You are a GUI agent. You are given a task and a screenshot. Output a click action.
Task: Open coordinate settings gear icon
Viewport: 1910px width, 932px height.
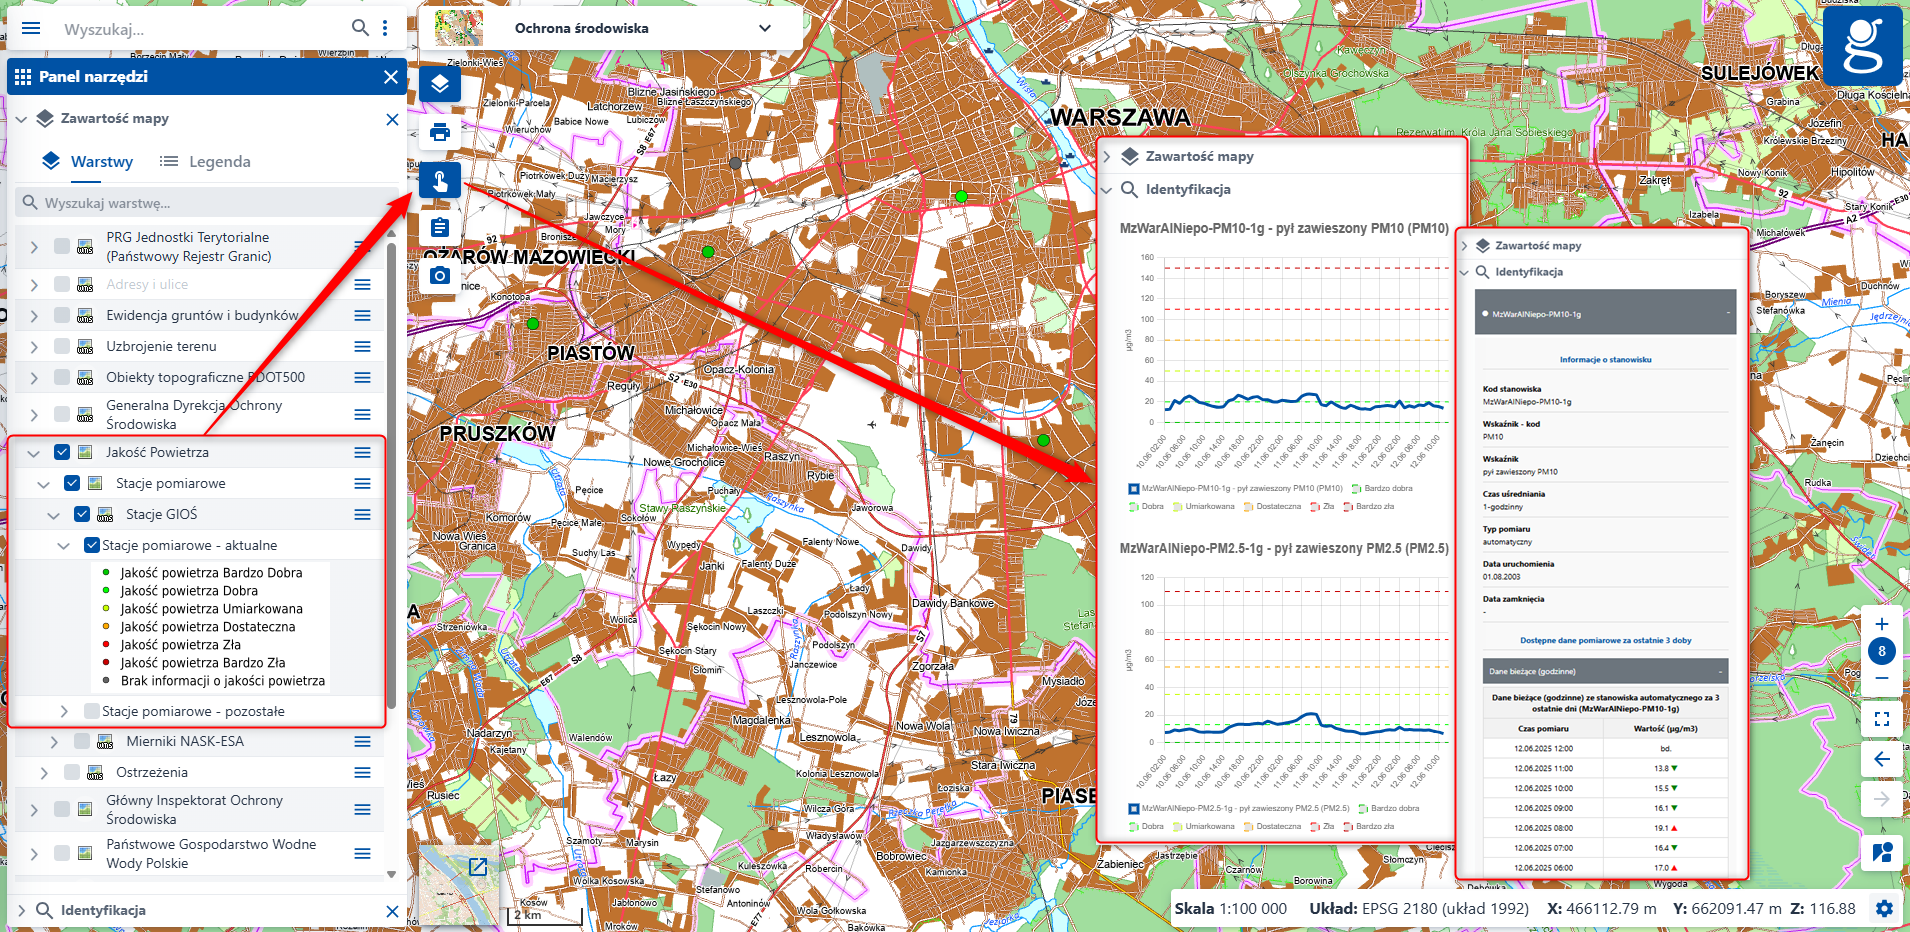point(1884,909)
